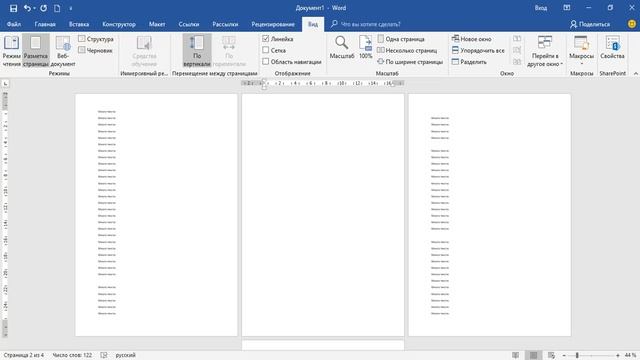Open Перейти в другое окно dropdown
This screenshot has width=640, height=360.
pos(545,51)
